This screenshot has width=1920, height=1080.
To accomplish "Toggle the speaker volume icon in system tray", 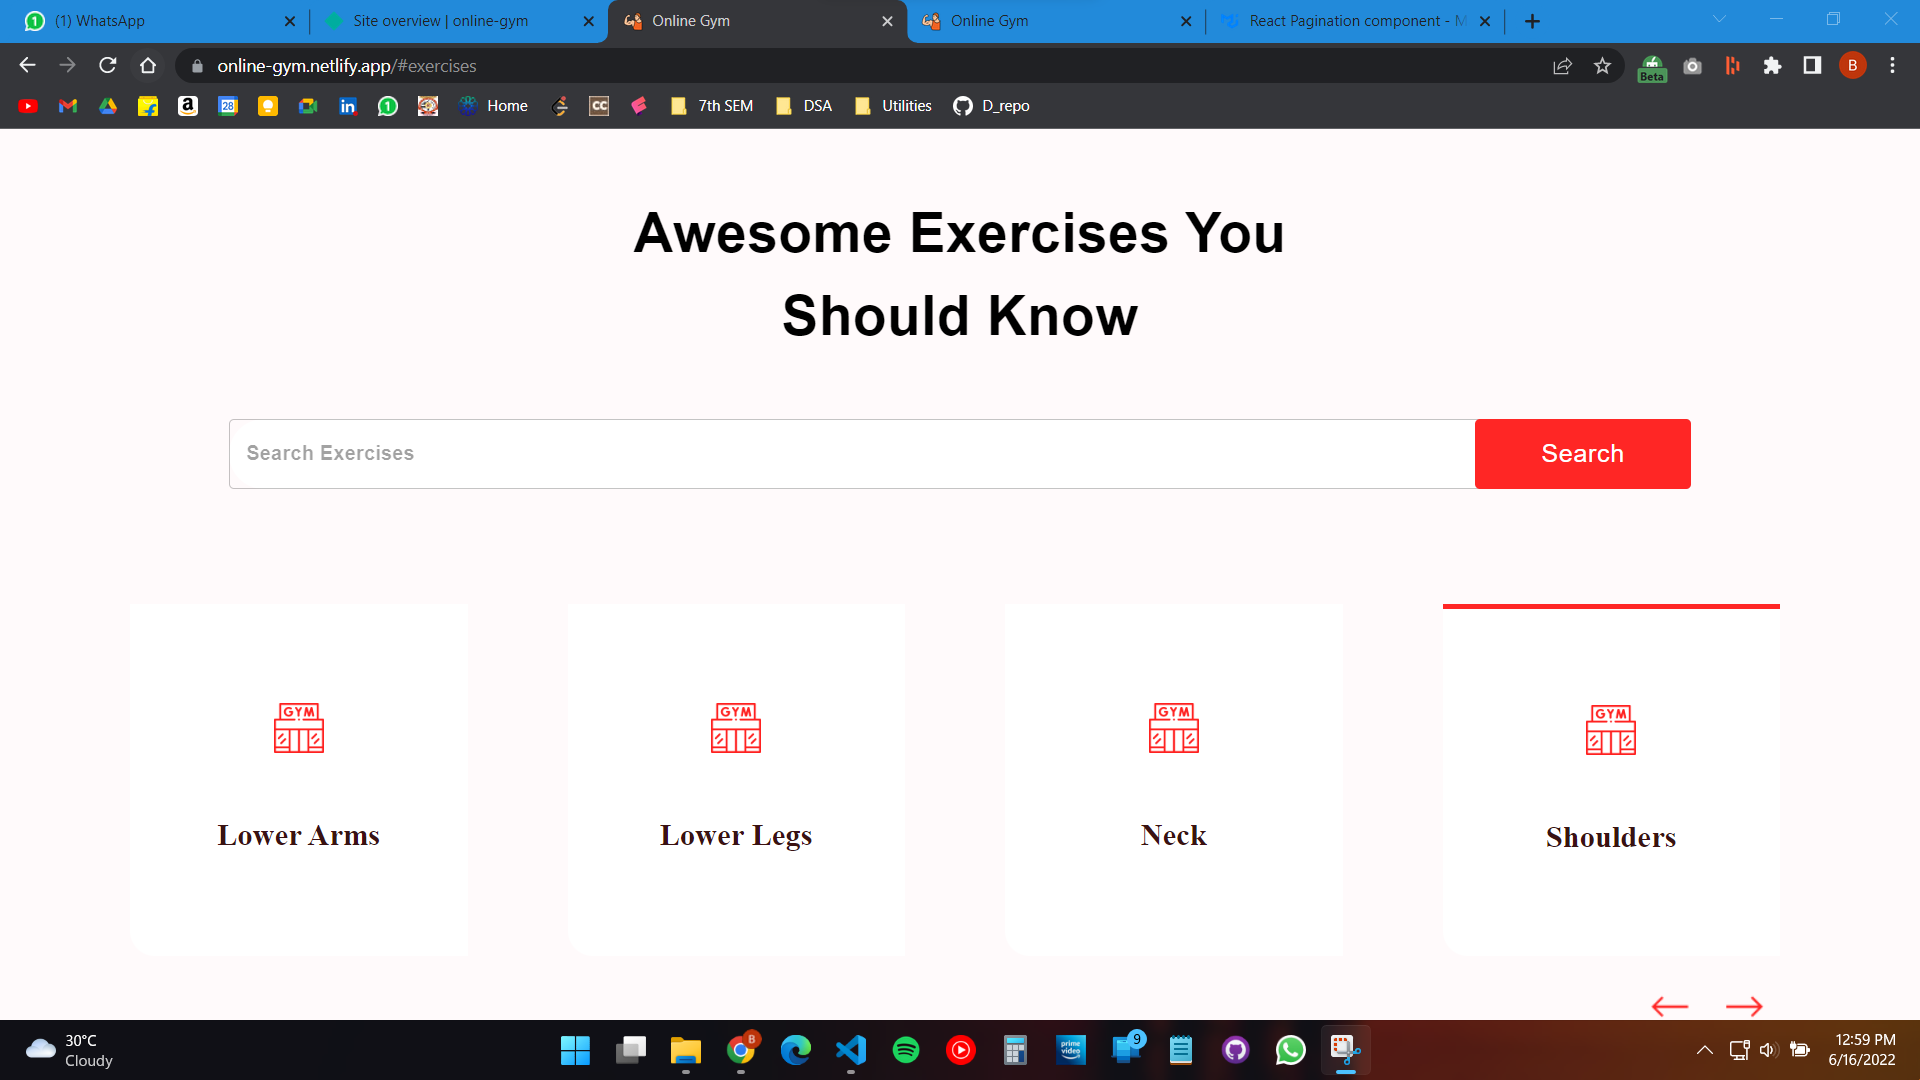I will coord(1768,1050).
